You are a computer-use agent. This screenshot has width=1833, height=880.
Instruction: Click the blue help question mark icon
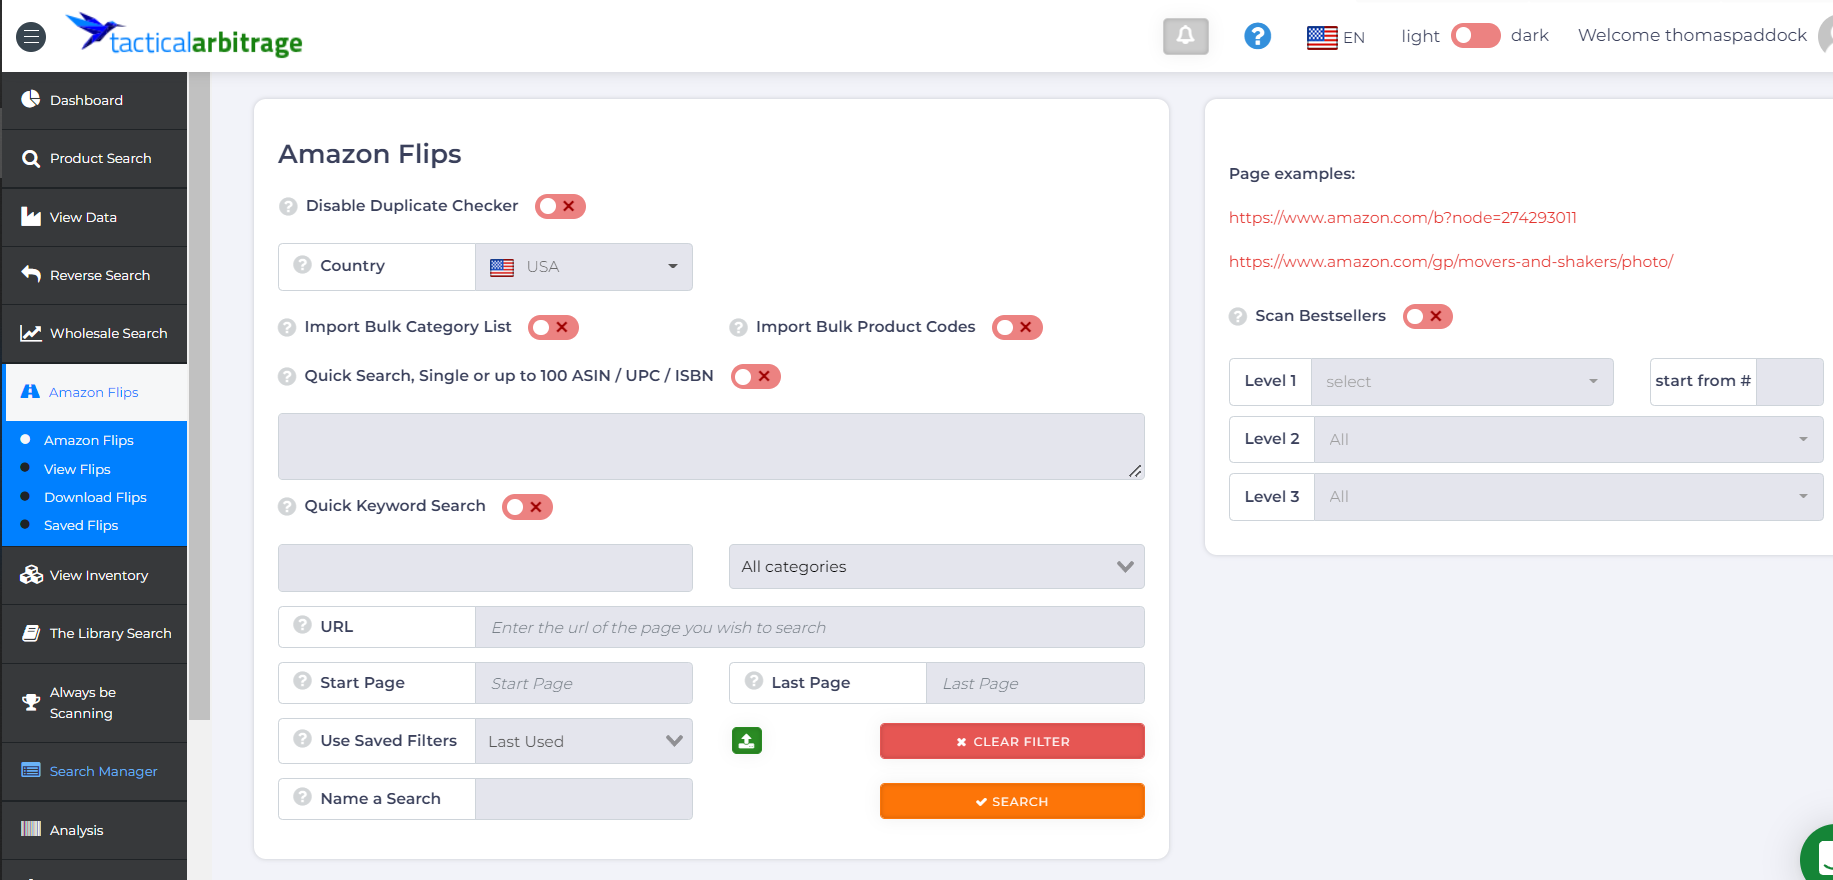point(1257,36)
